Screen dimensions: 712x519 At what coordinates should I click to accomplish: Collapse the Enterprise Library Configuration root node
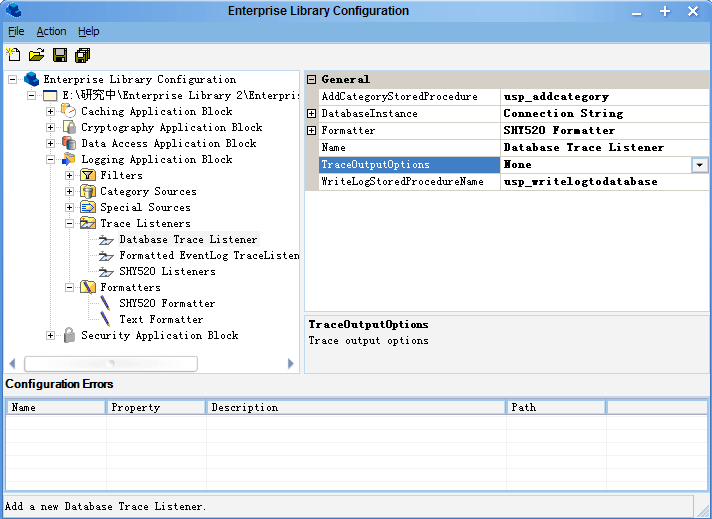[x=13, y=79]
